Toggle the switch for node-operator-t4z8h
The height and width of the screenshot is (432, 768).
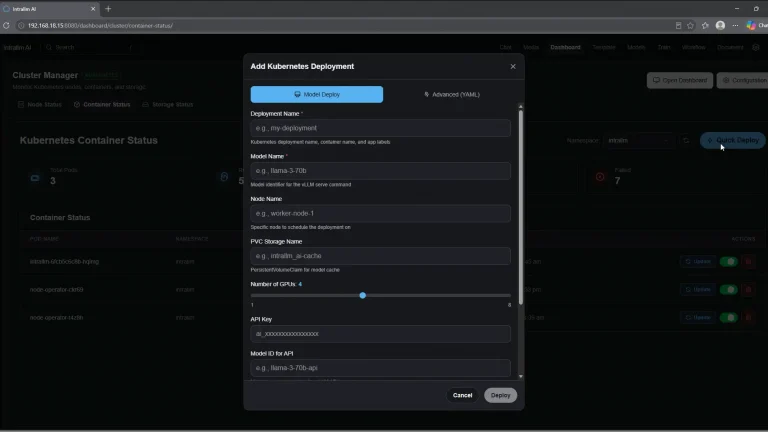tap(729, 317)
